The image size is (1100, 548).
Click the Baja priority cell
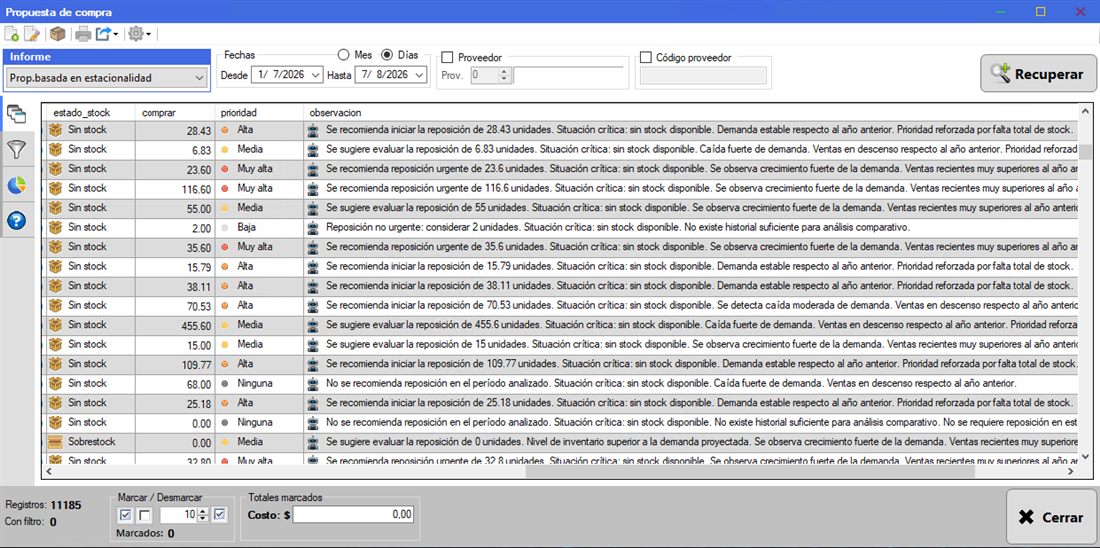point(259,227)
